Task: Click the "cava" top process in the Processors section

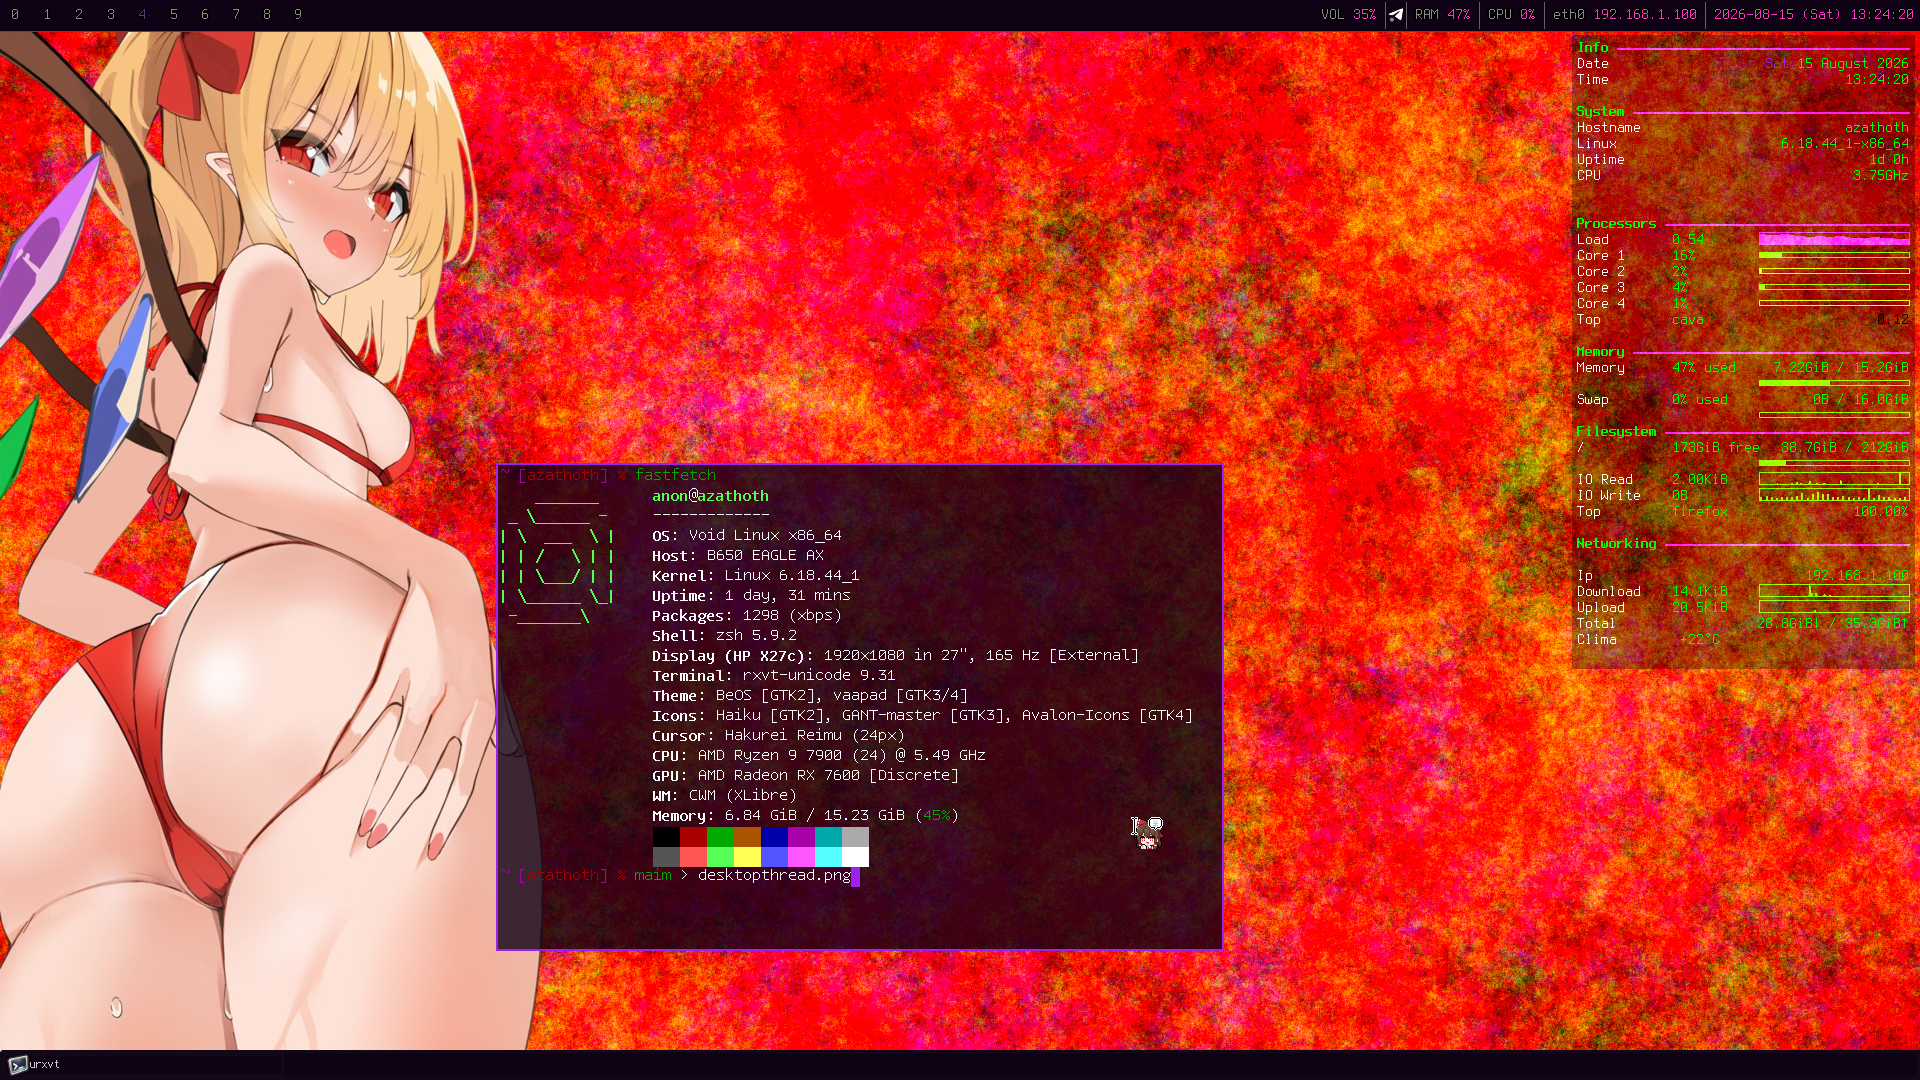Action: [x=1688, y=320]
